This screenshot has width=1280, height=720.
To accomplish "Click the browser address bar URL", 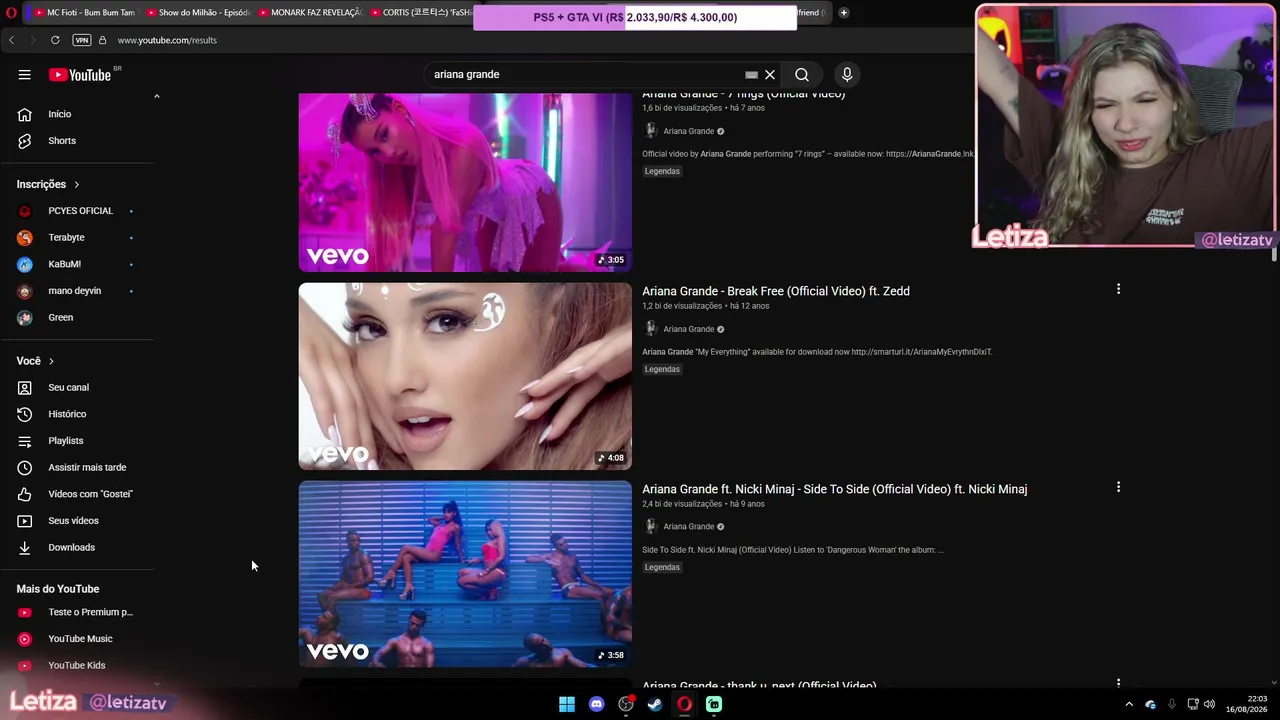I will [x=167, y=40].
